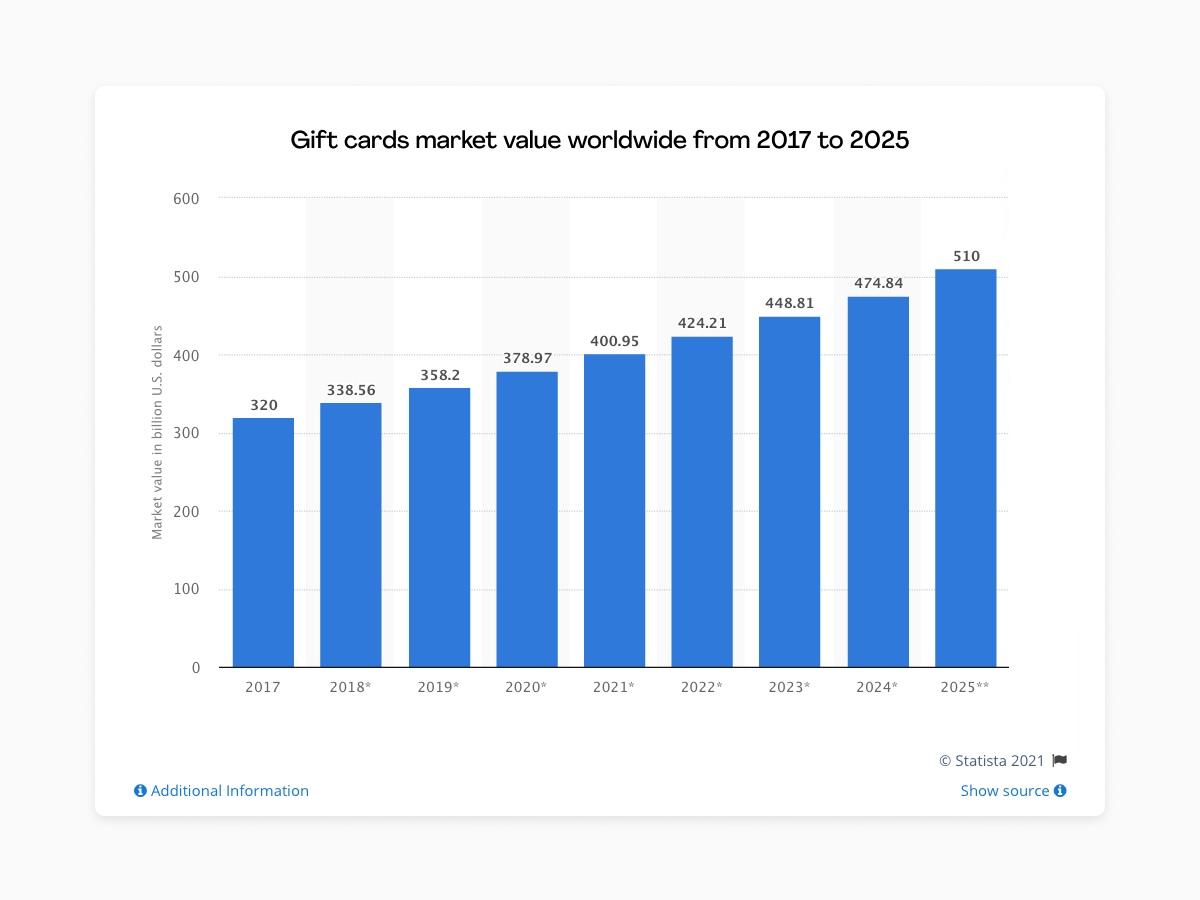
Task: Click the 474.84 data label
Action: (x=878, y=284)
